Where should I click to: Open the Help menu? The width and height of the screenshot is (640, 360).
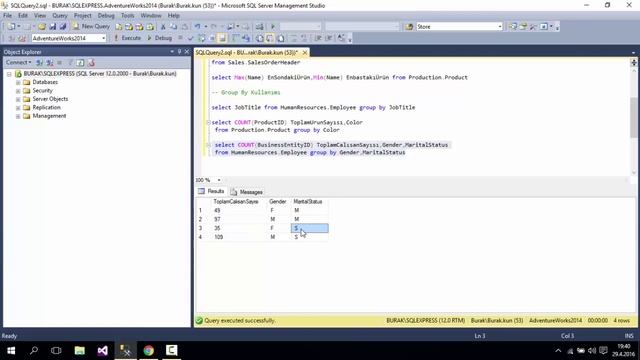pyautogui.click(x=173, y=16)
